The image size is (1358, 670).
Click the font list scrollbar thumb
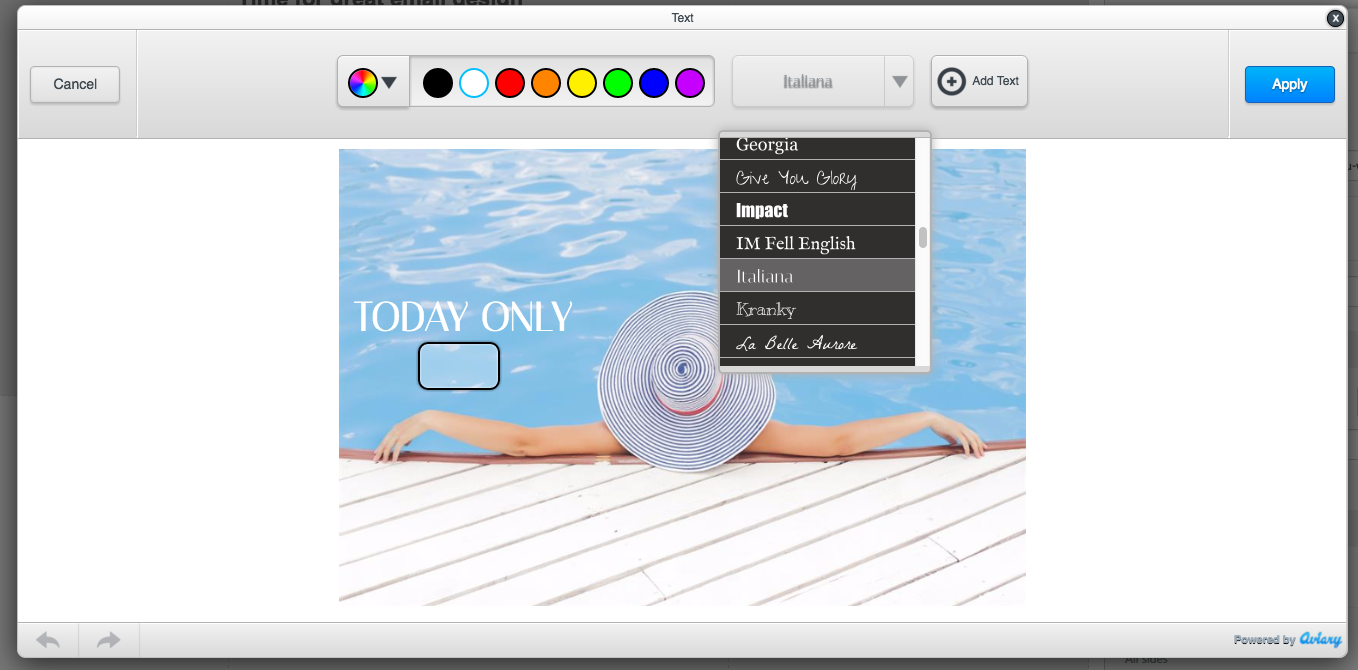[923, 237]
